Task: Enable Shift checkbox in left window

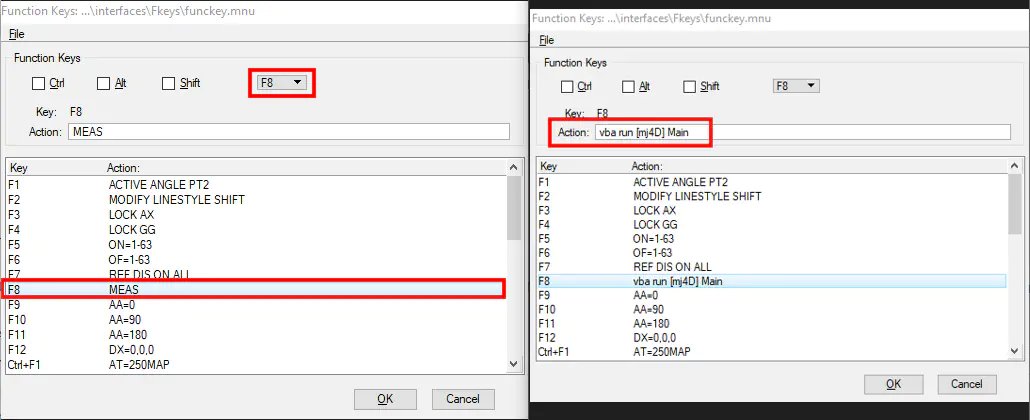Action: click(x=169, y=83)
